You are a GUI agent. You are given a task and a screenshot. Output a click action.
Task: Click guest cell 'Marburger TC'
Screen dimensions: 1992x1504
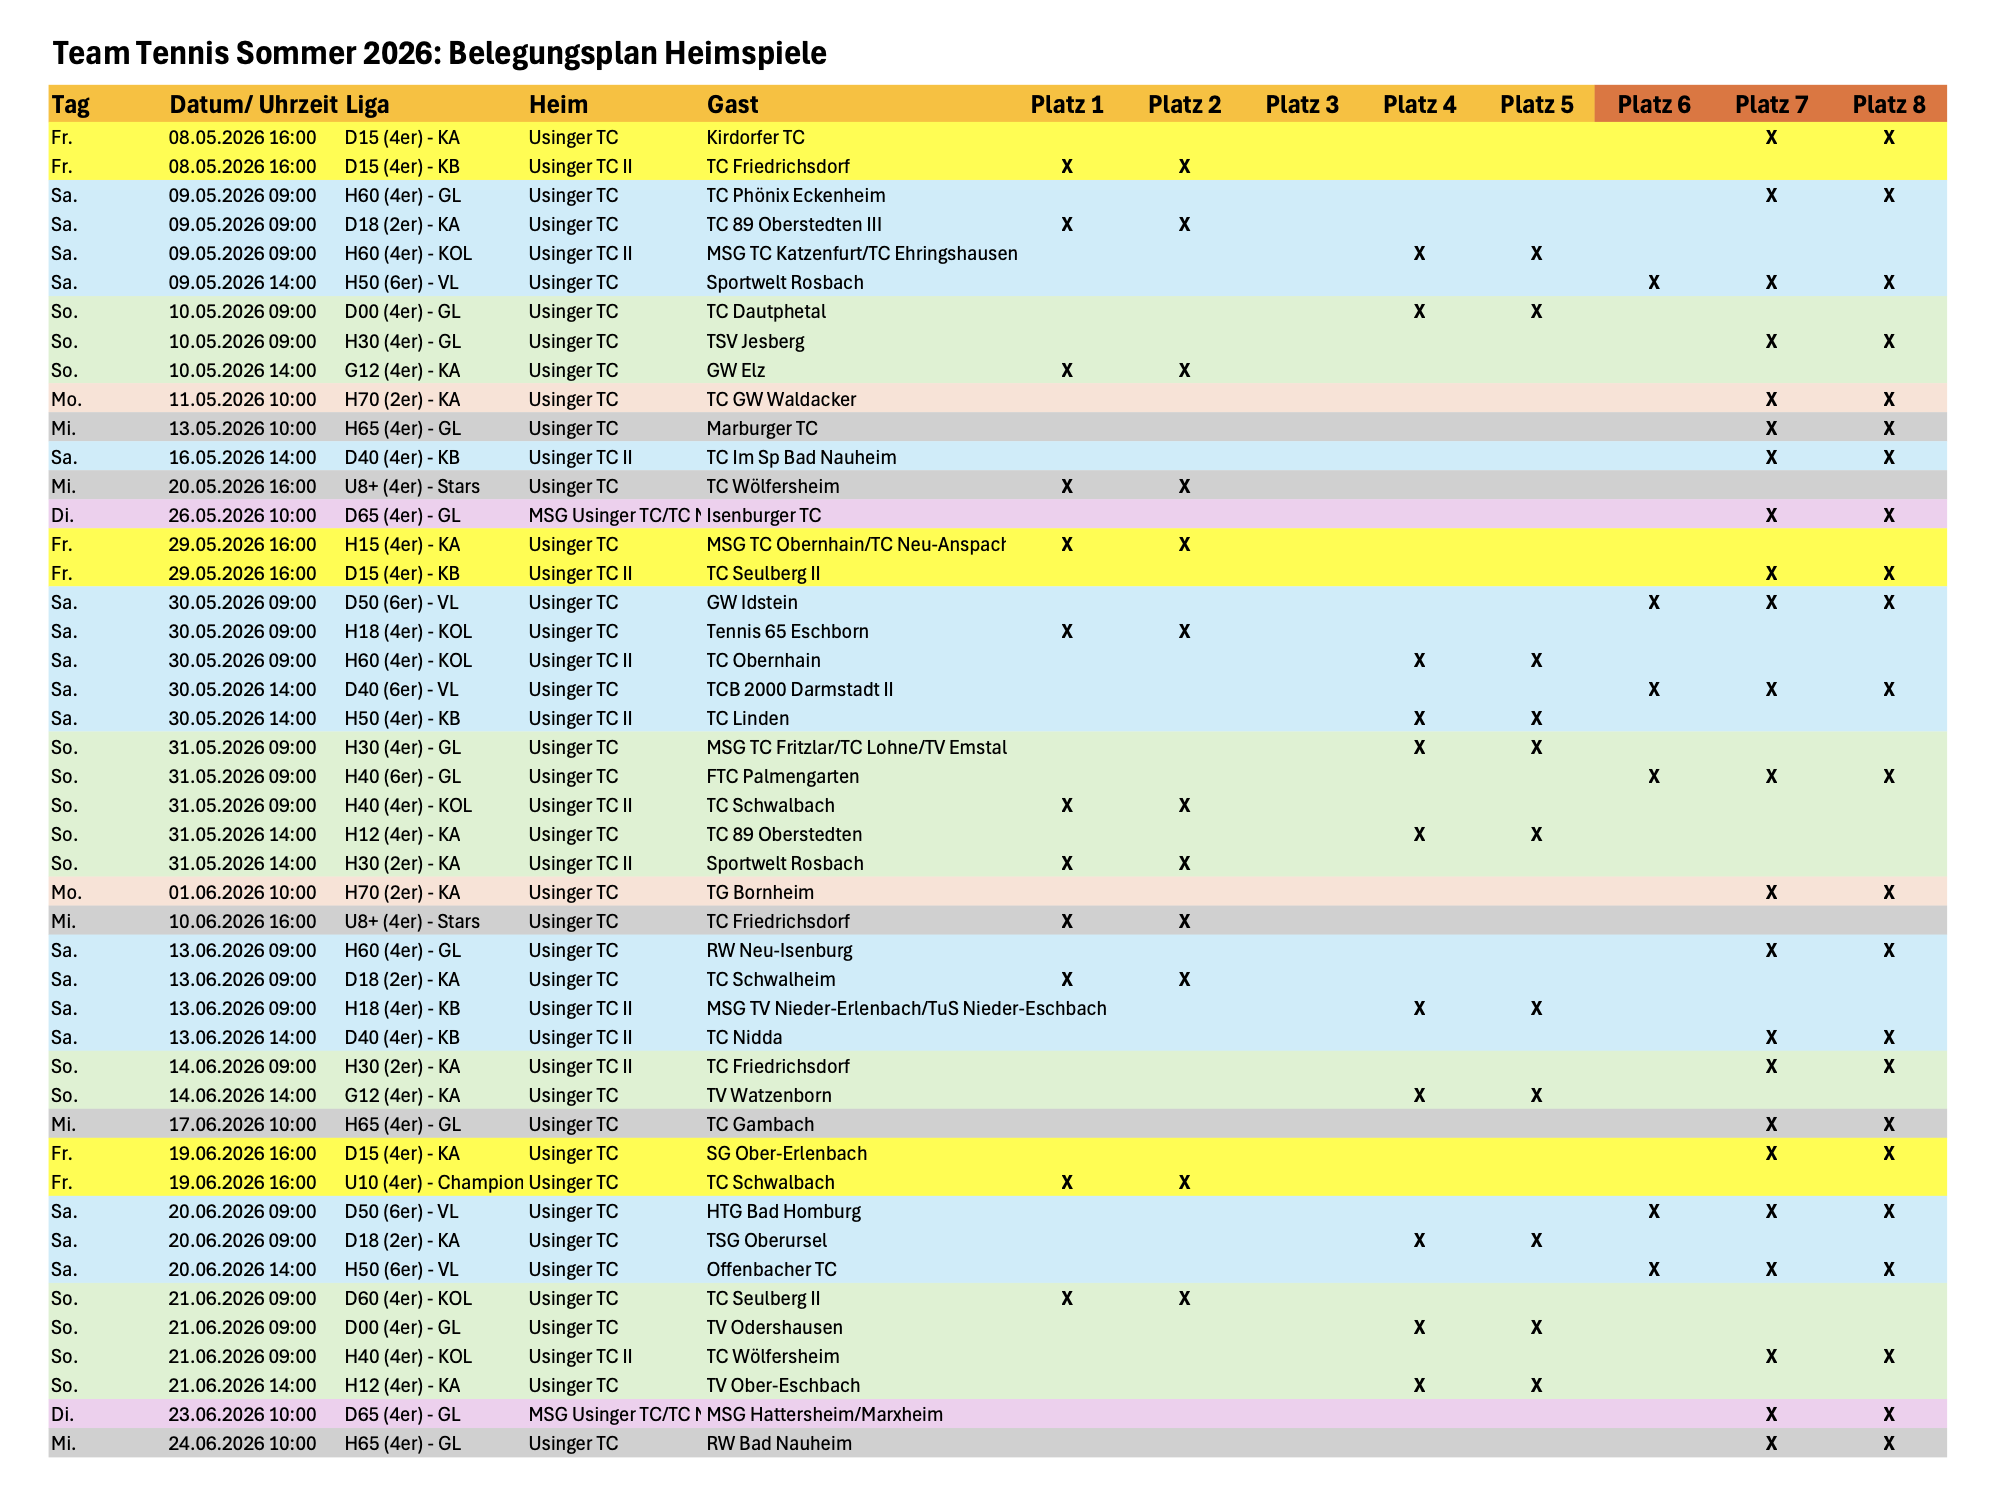762,428
